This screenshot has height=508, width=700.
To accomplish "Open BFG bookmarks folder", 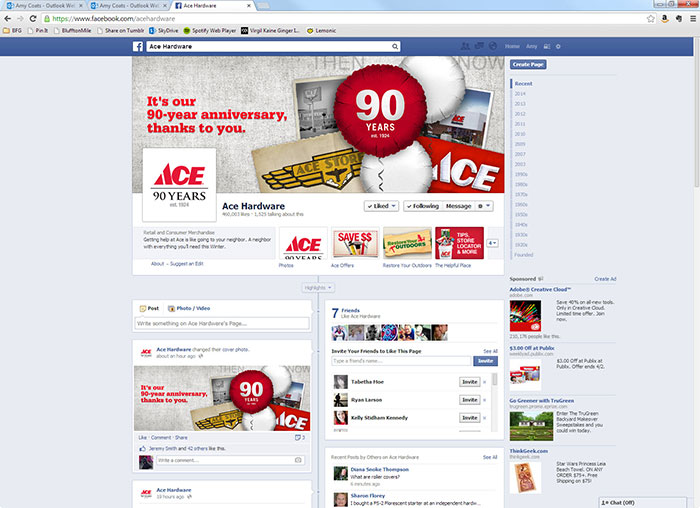I will [x=12, y=31].
